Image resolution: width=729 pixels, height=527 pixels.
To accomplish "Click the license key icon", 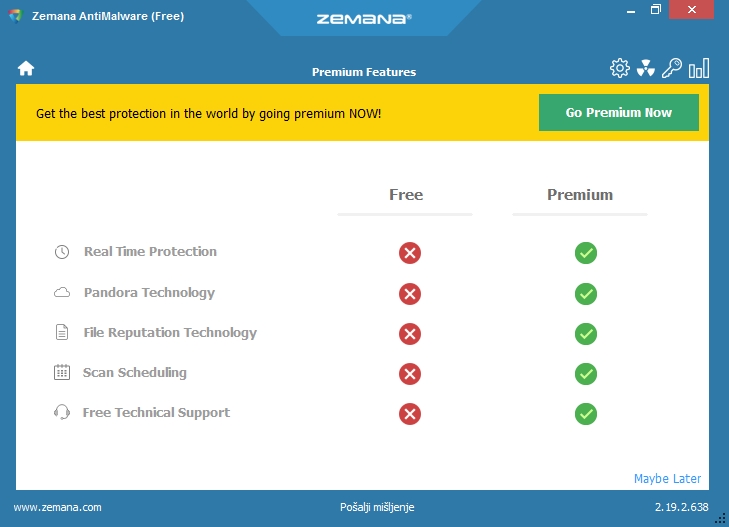I will pyautogui.click(x=672, y=68).
